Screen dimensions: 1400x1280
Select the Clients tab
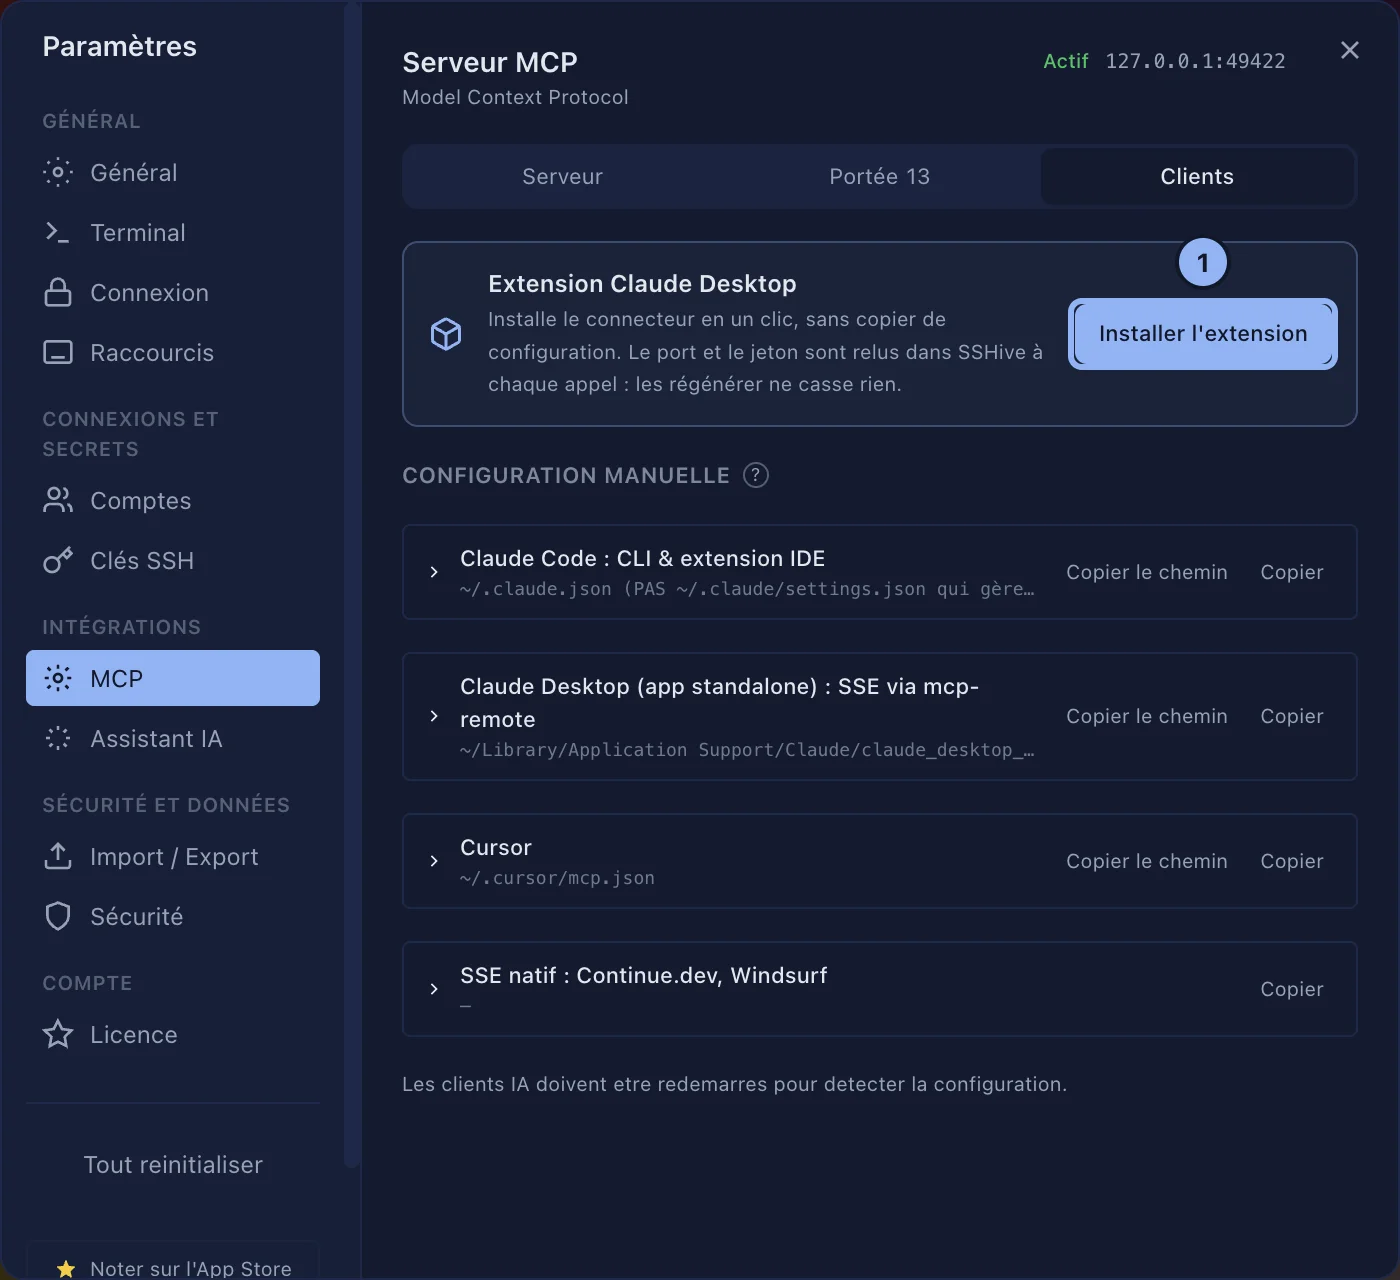click(1197, 176)
